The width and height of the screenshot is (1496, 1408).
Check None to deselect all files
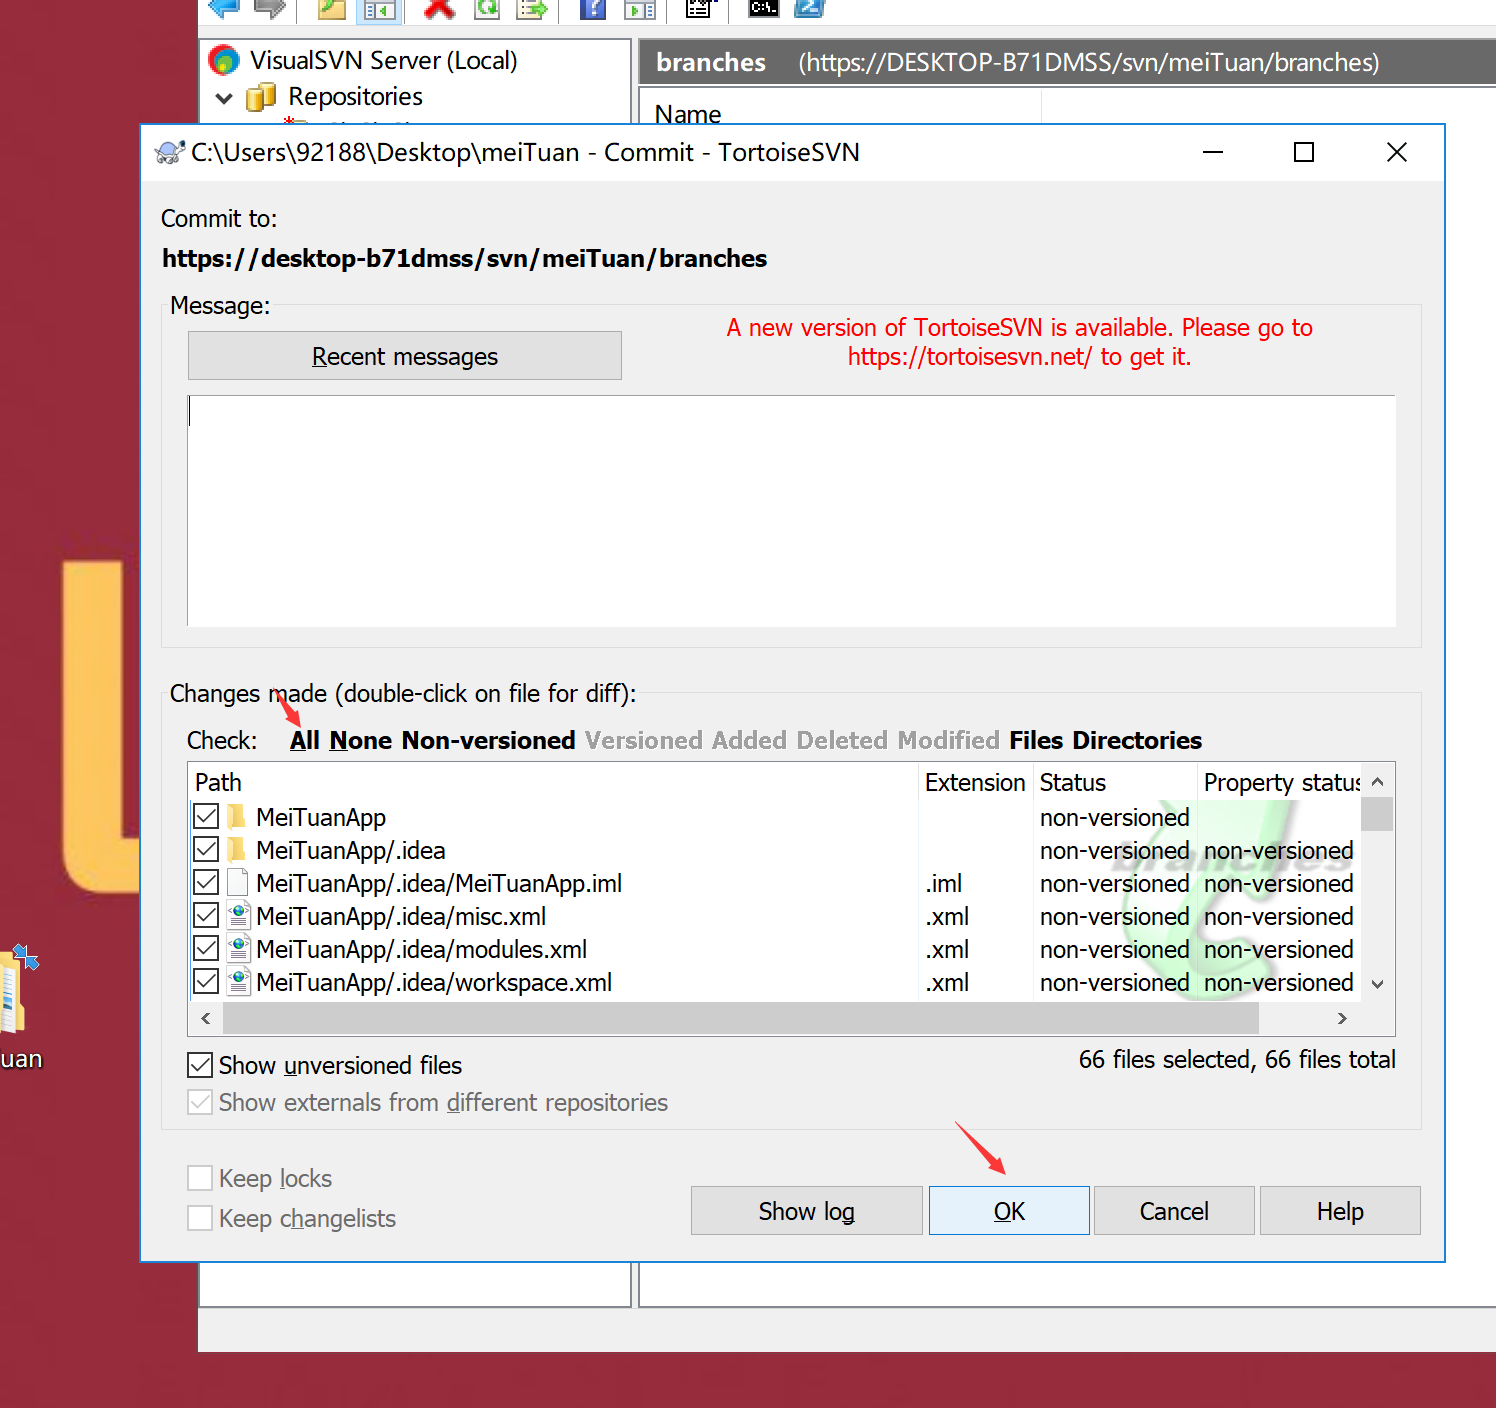360,740
